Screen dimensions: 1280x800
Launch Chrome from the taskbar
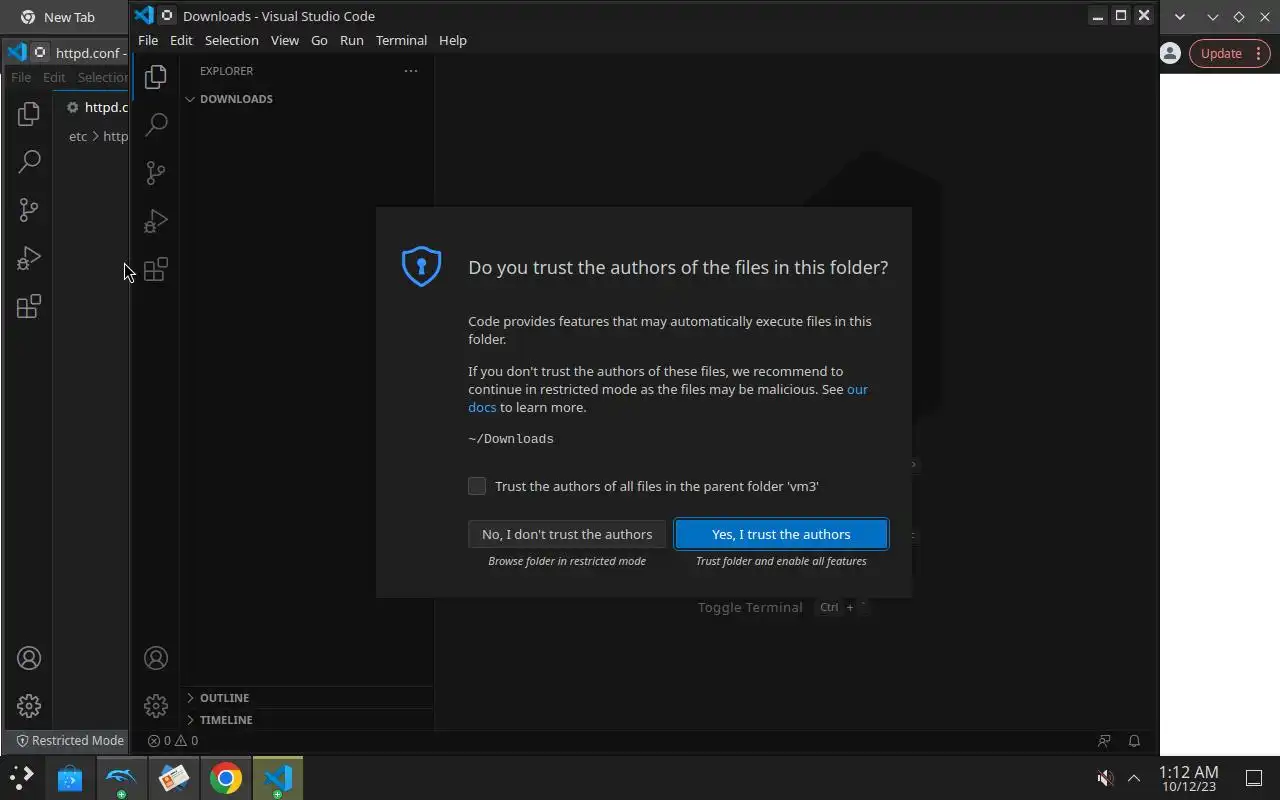point(225,778)
